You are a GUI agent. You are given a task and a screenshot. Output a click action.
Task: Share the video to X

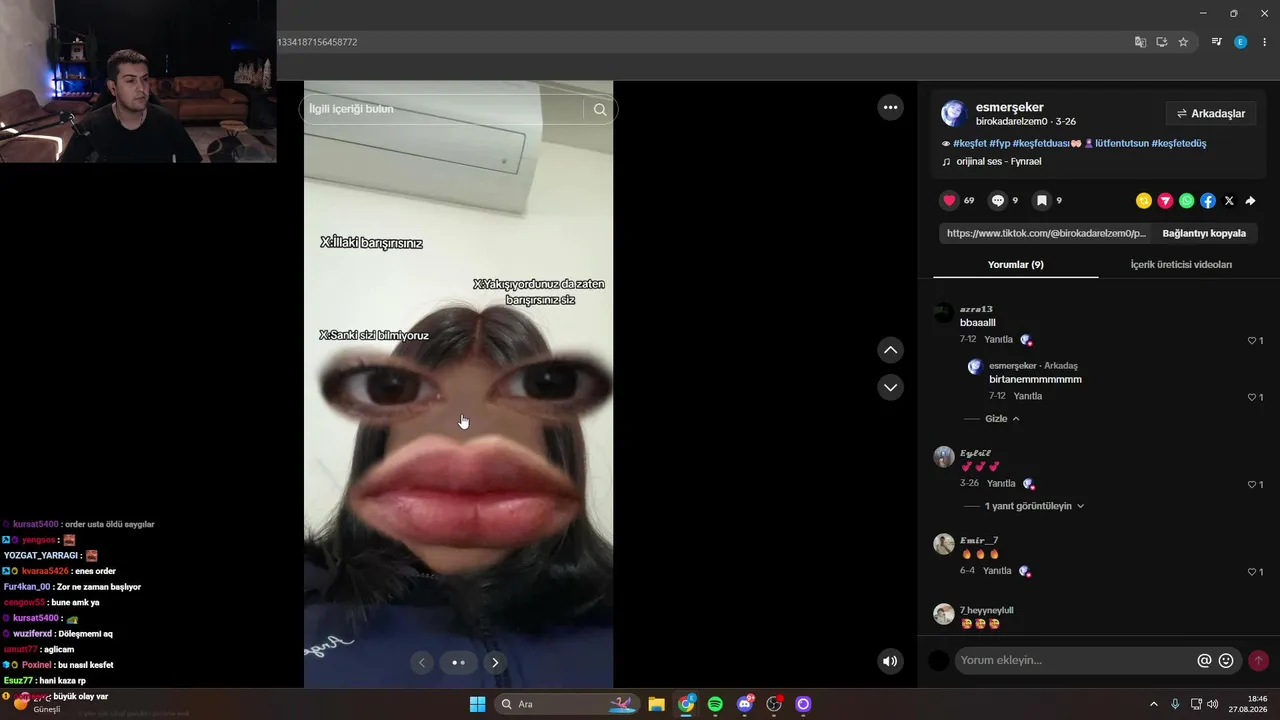pyautogui.click(x=1229, y=201)
